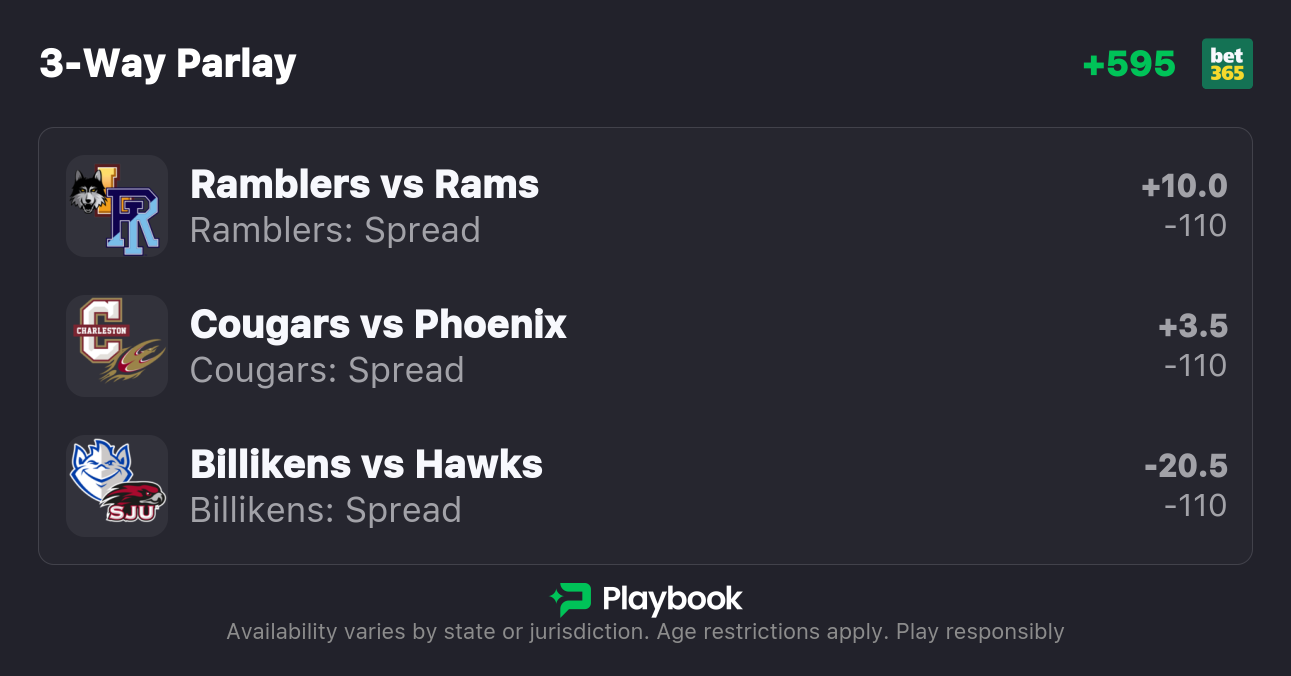Select the Charleston Cougars C logo

pyautogui.click(x=100, y=330)
